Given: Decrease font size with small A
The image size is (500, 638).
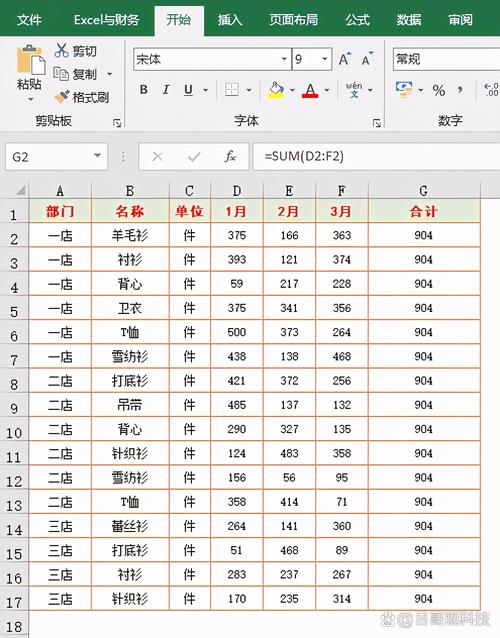Looking at the screenshot, I should tap(367, 59).
